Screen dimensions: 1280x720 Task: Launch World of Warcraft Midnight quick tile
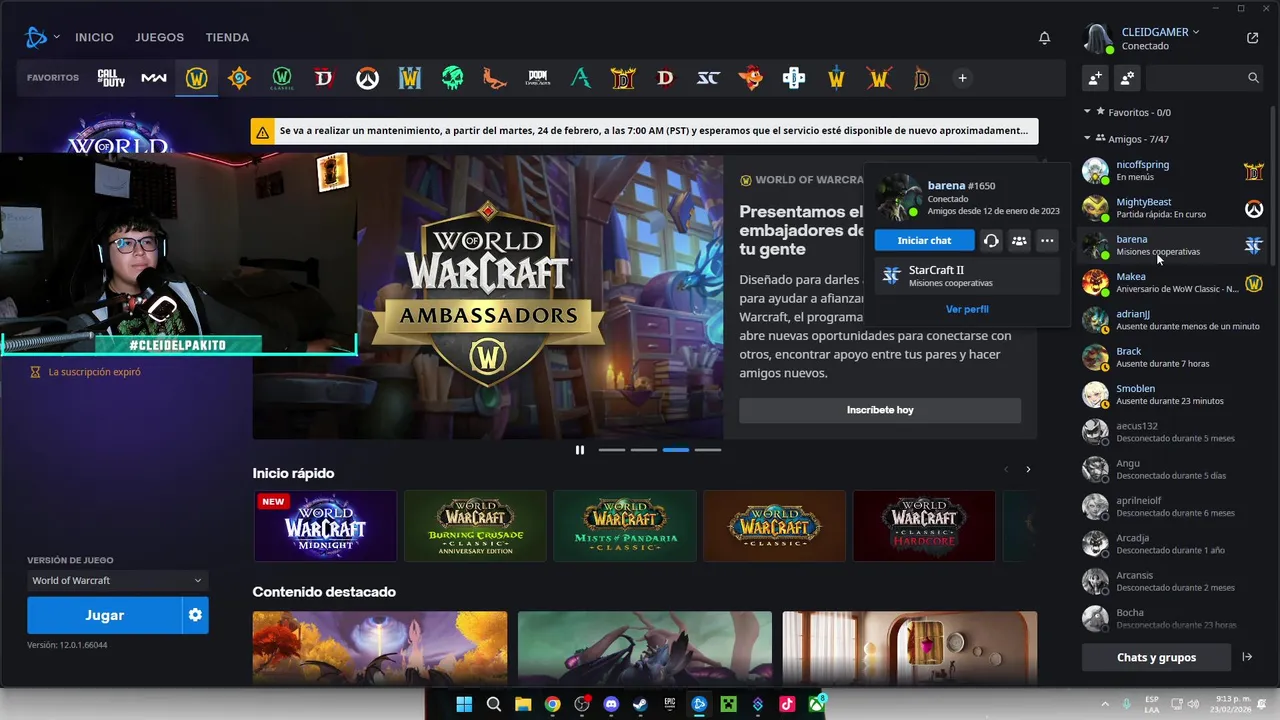coord(325,525)
